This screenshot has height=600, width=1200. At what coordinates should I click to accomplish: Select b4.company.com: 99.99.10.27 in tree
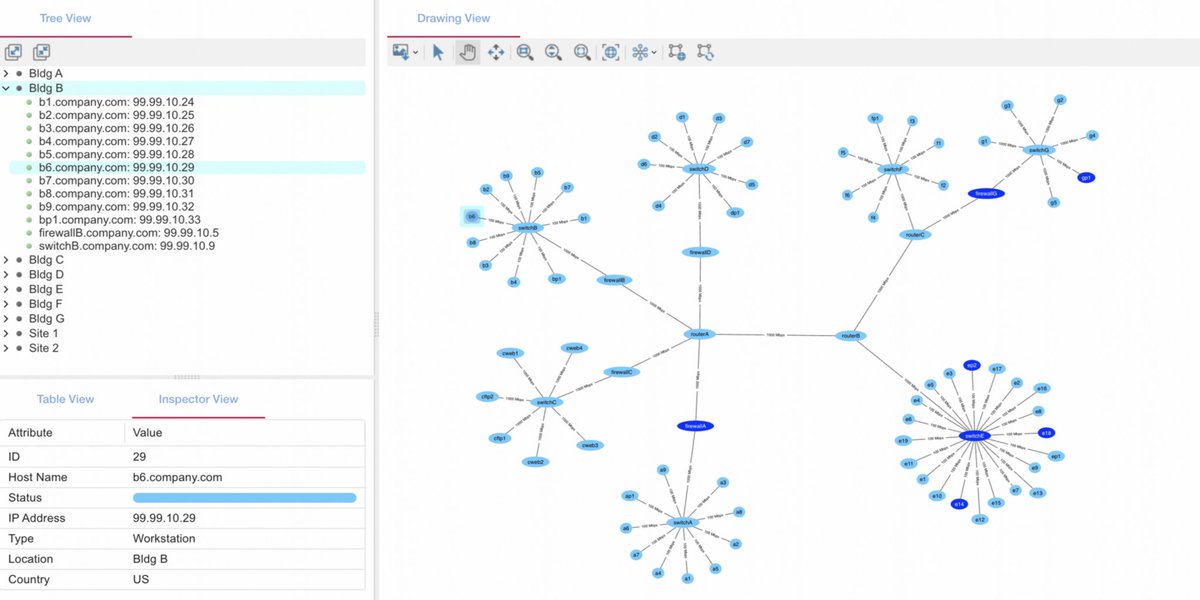(116, 141)
